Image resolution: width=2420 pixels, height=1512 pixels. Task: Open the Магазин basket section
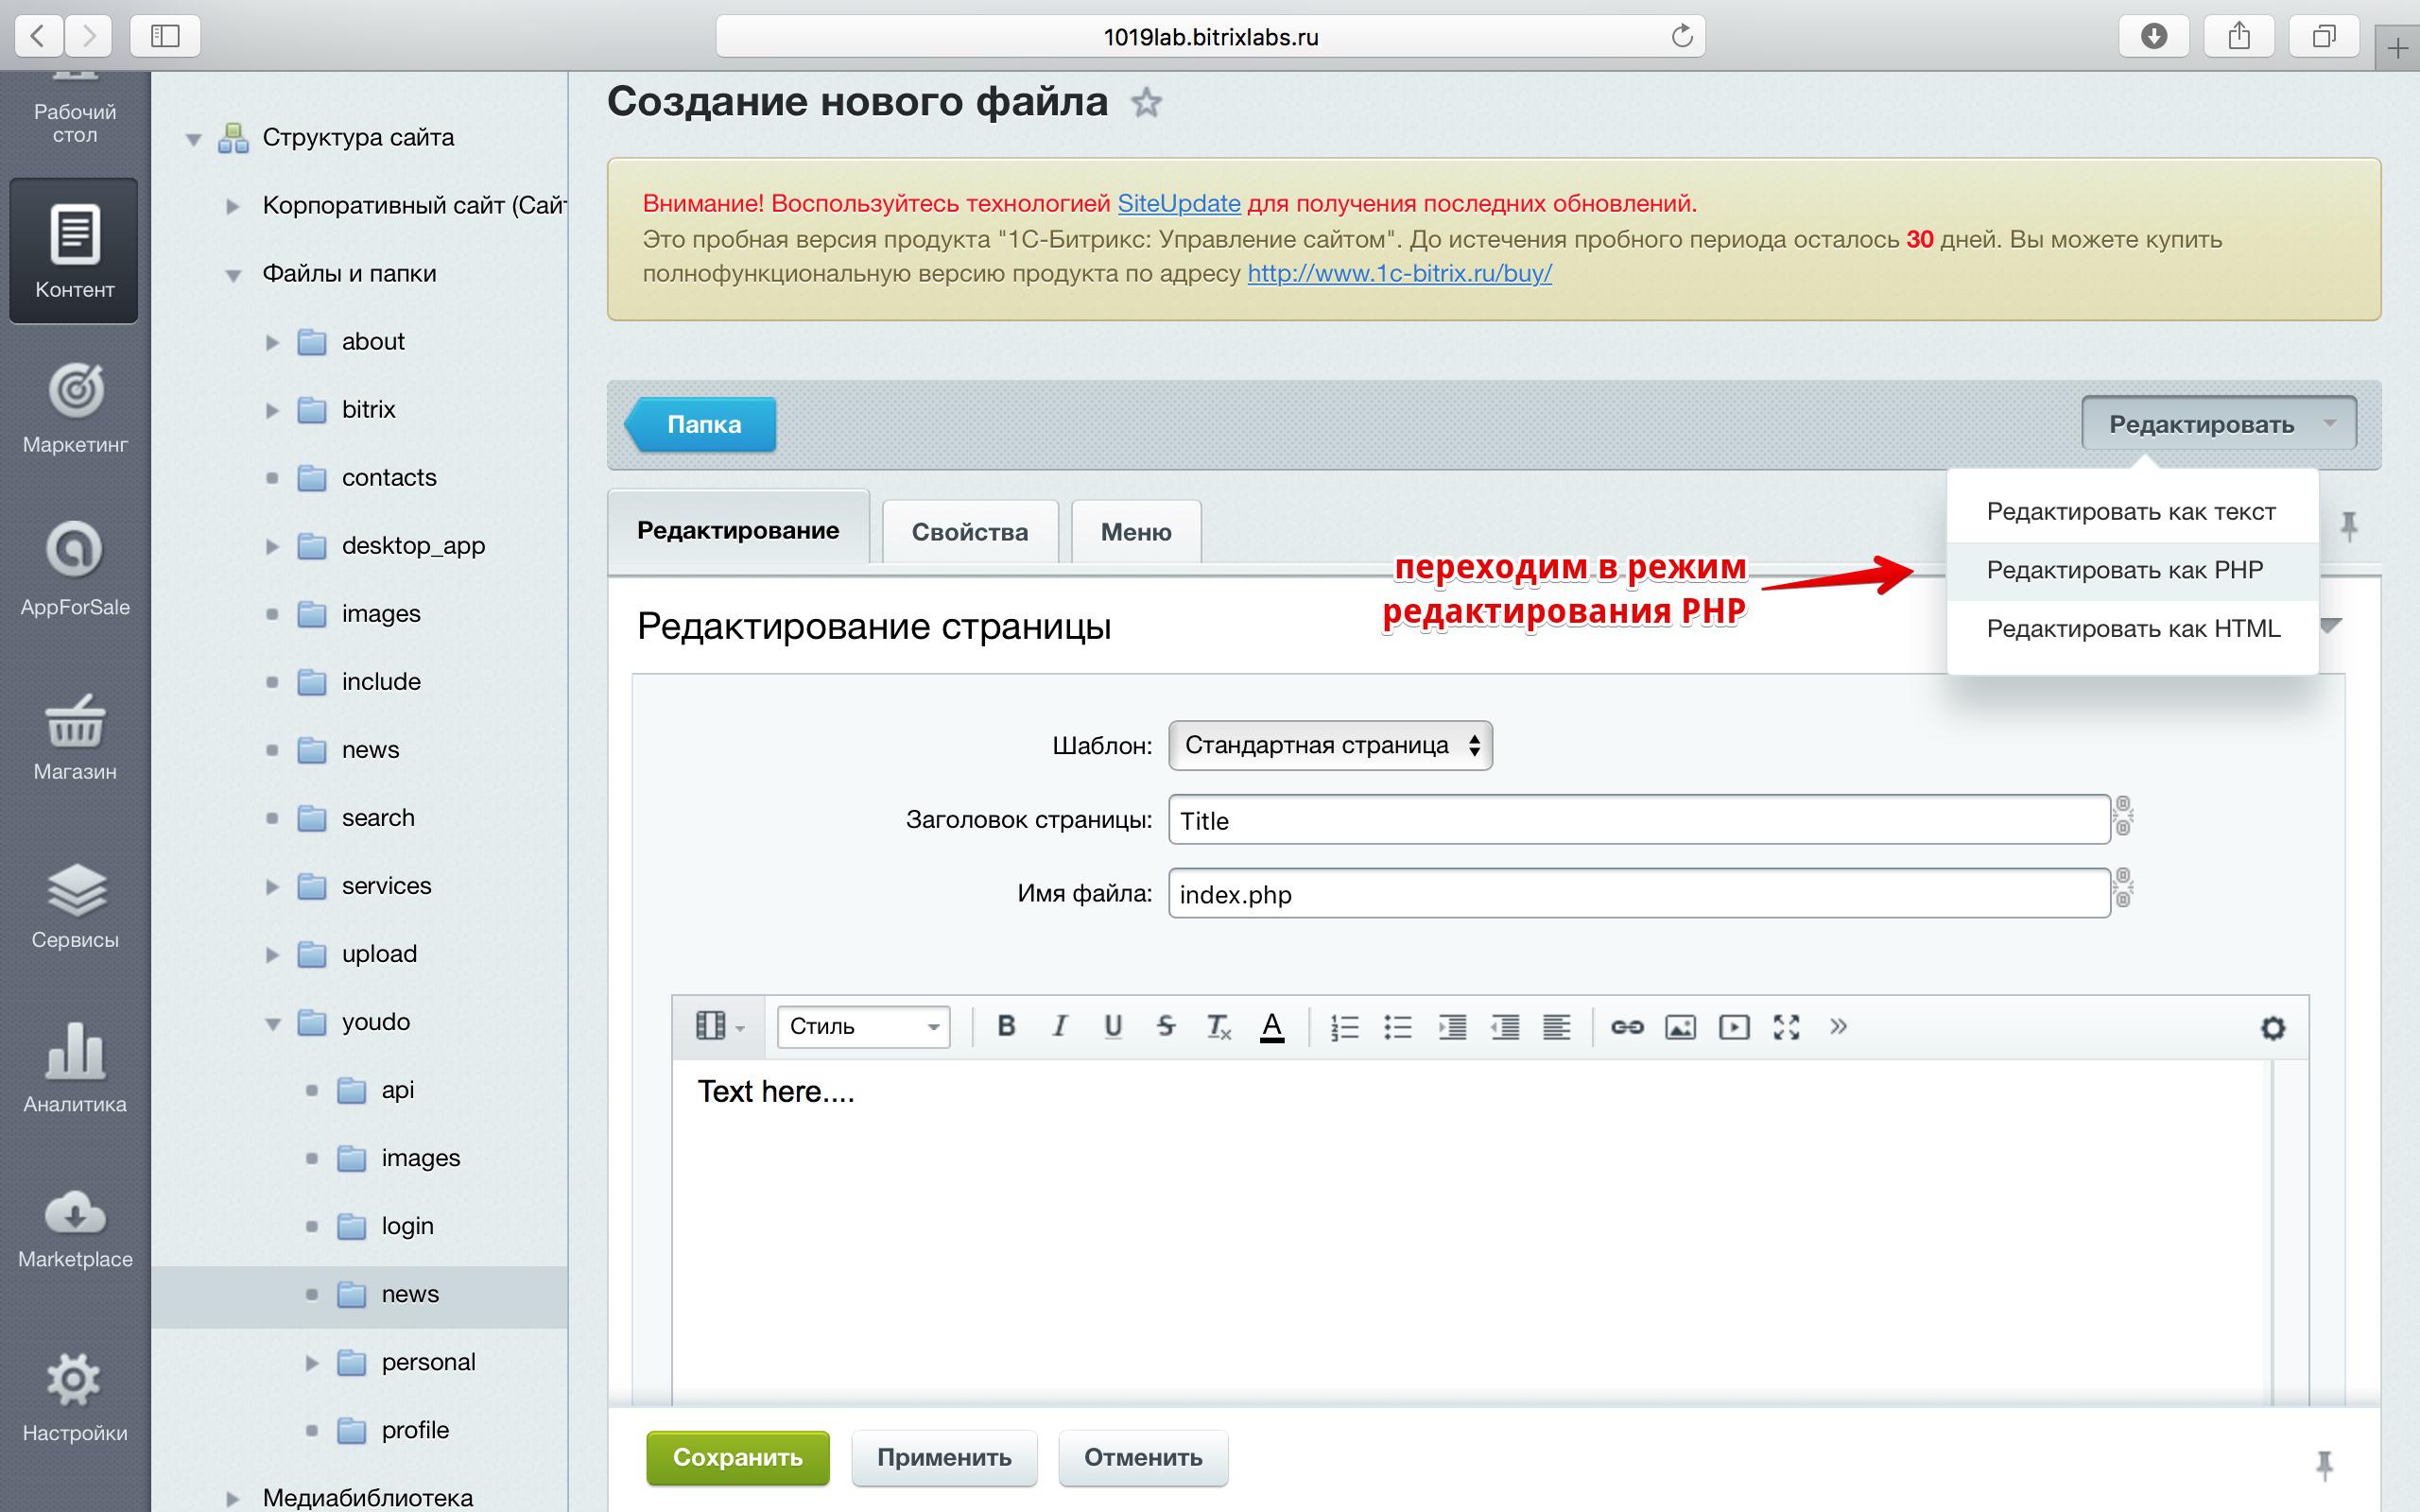coord(75,736)
